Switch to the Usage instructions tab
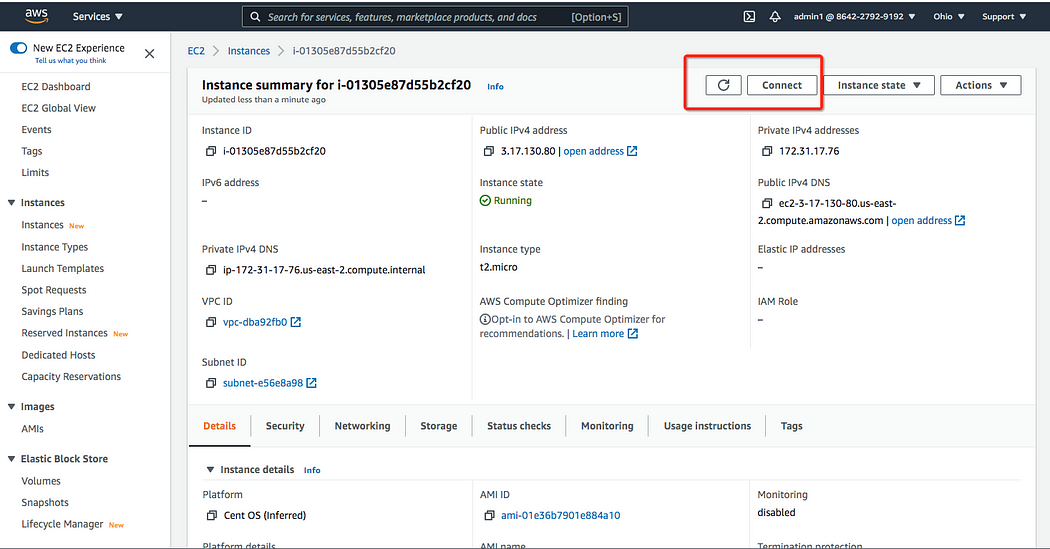Image resolution: width=1050 pixels, height=549 pixels. click(707, 426)
